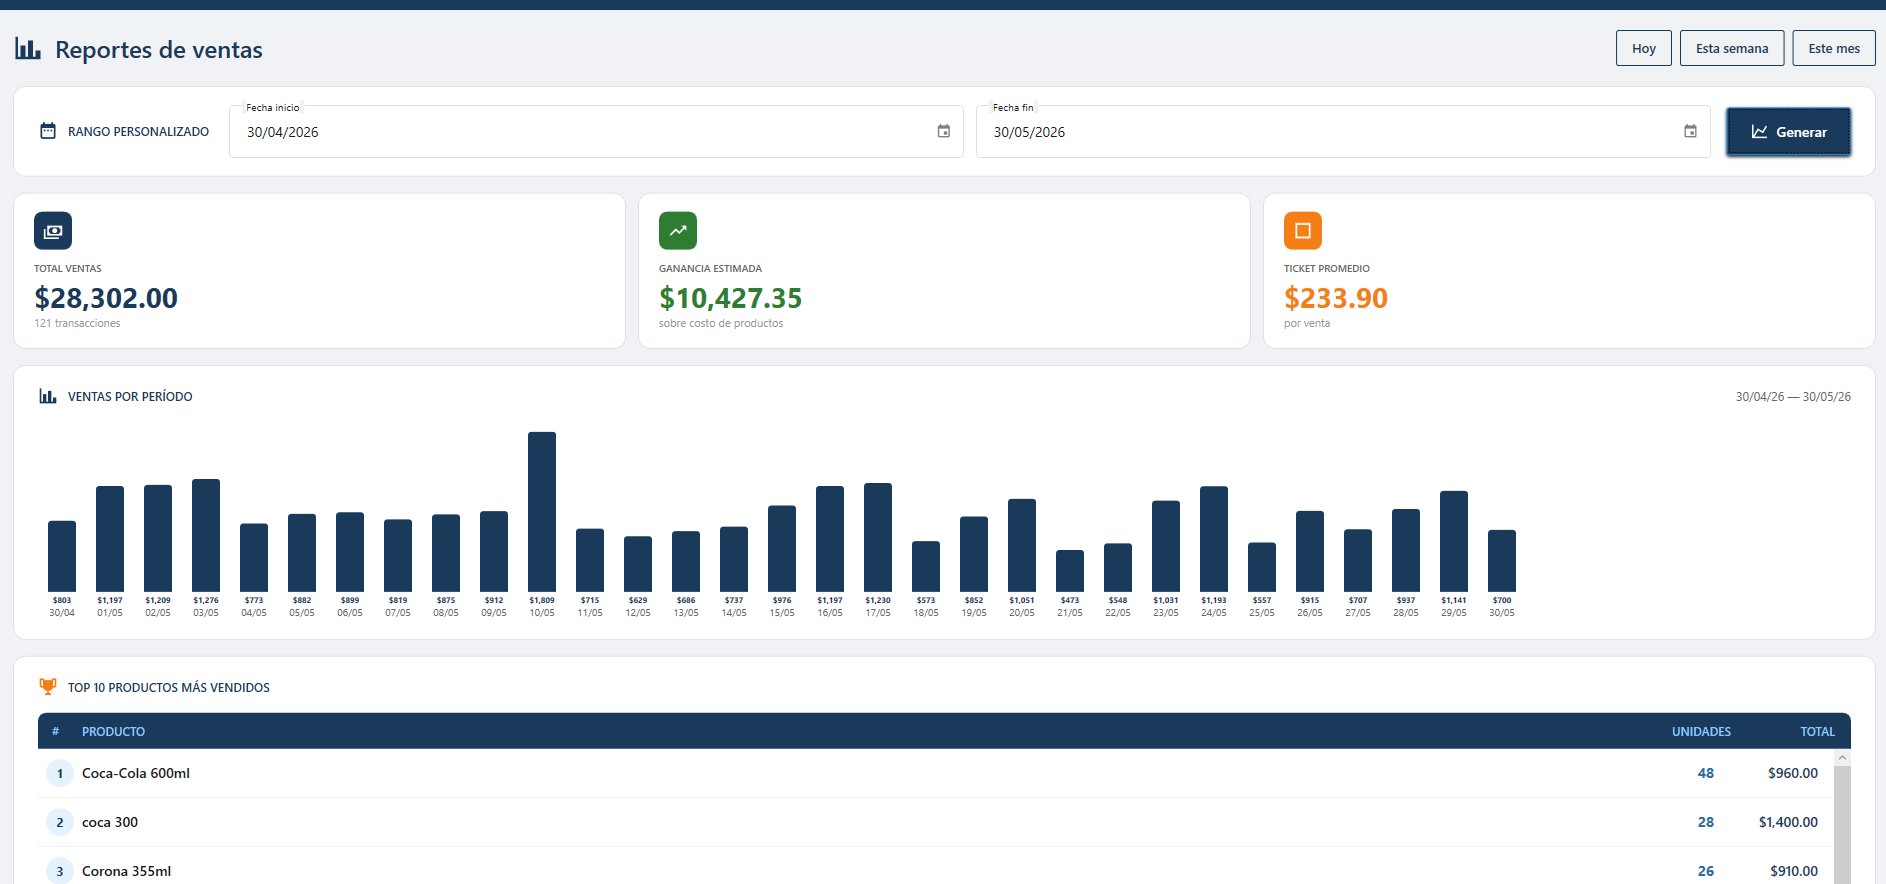Click the bar for 24/05
1886x884 pixels.
tap(1214, 539)
